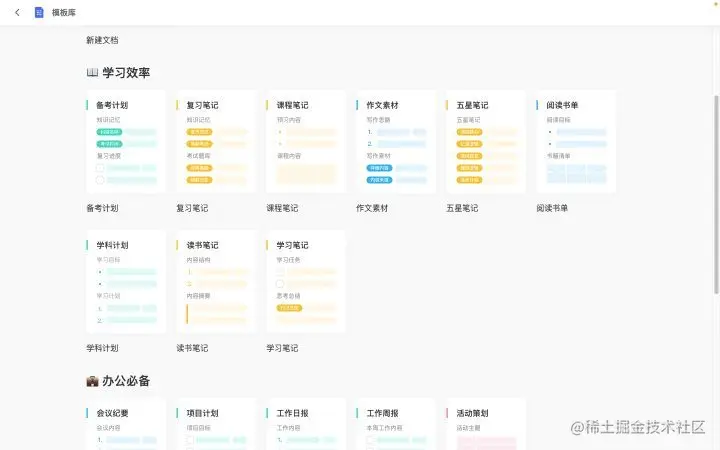Open the 学科计划 template thumbnail
This screenshot has width=720, height=450.
(x=126, y=281)
